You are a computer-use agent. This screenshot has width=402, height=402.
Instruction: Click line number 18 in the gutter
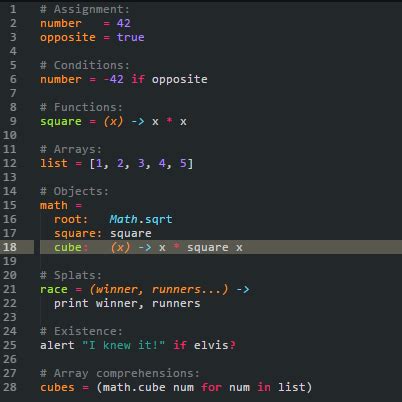[x=9, y=247]
